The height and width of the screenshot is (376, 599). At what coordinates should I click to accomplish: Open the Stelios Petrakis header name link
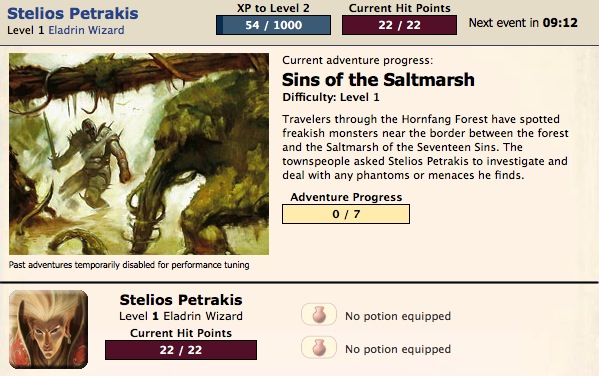coord(73,13)
